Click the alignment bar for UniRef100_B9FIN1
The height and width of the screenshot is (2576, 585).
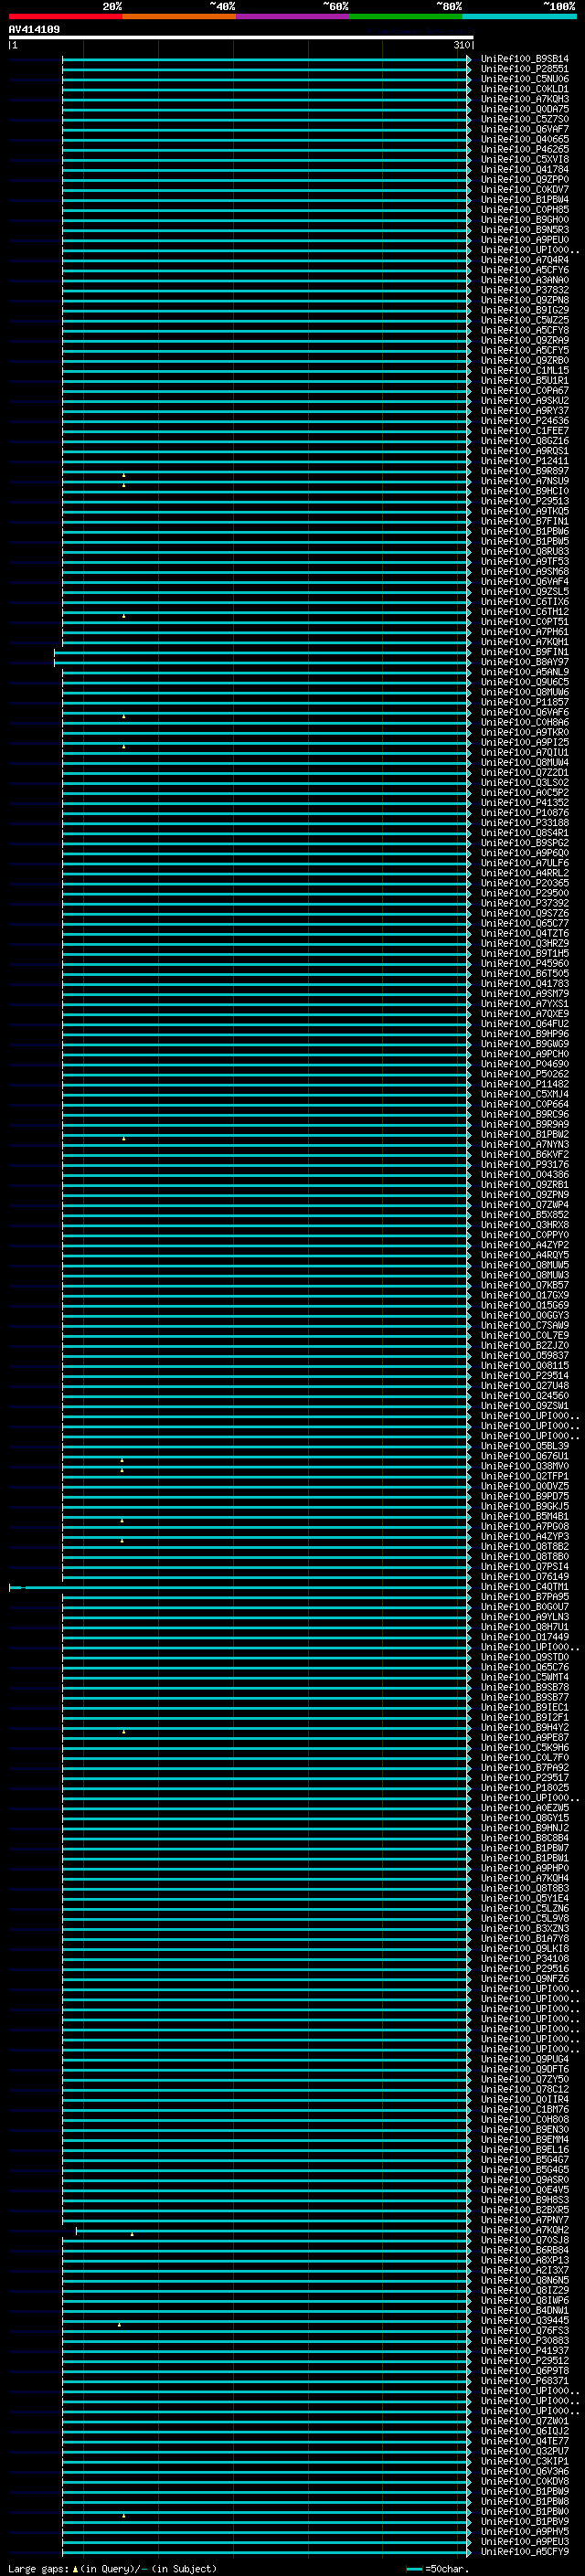263,652
